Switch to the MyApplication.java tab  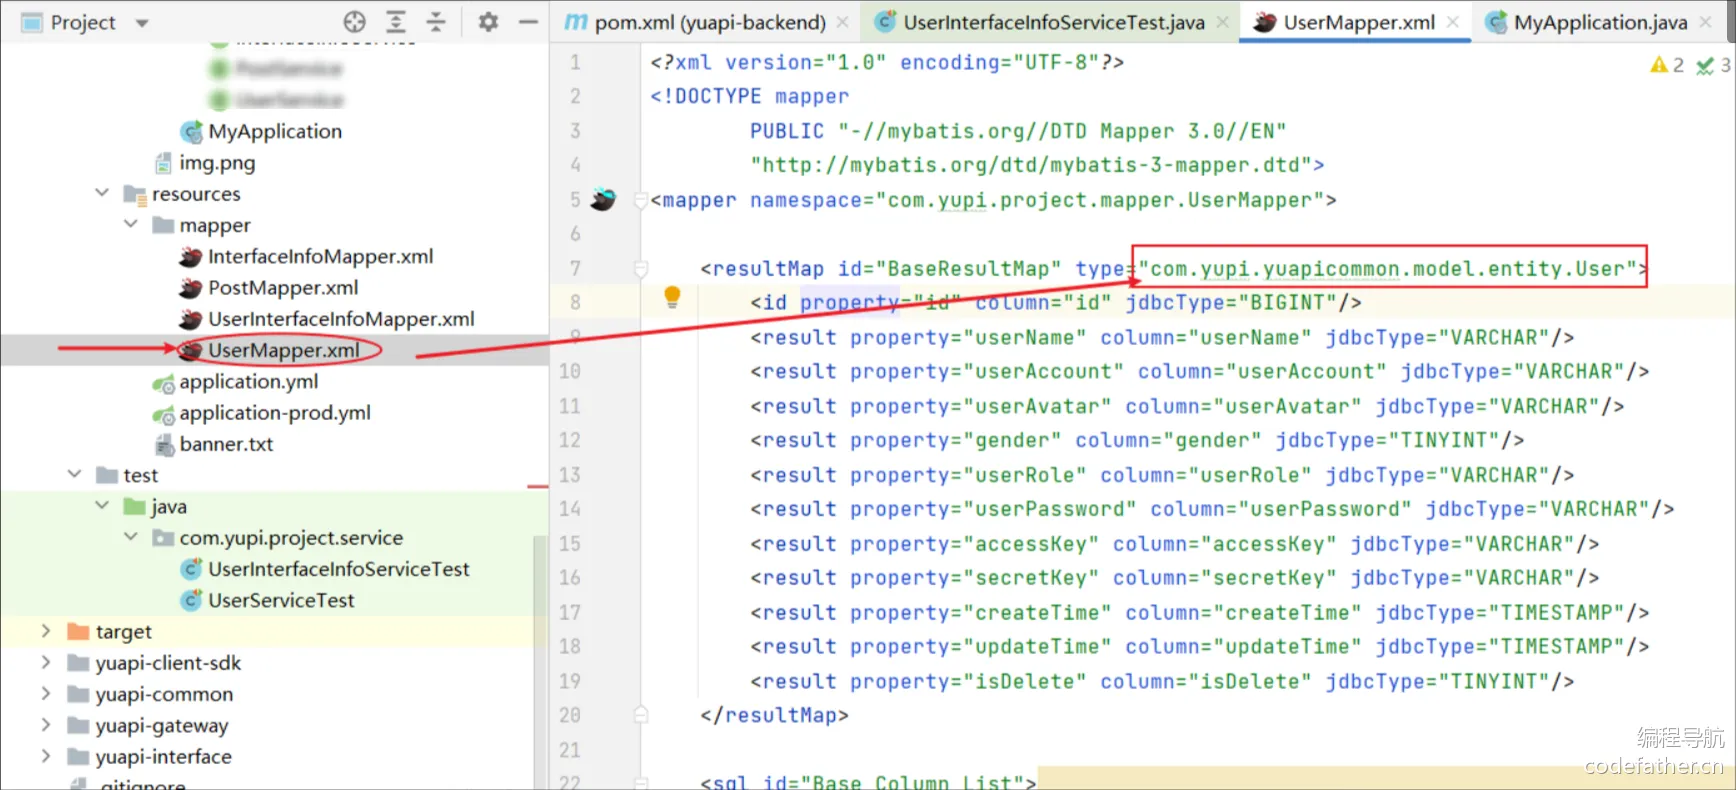pyautogui.click(x=1600, y=22)
